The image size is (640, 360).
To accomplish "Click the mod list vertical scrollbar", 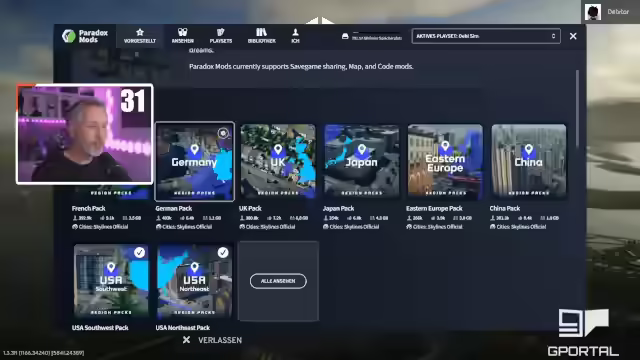I will coord(577,108).
